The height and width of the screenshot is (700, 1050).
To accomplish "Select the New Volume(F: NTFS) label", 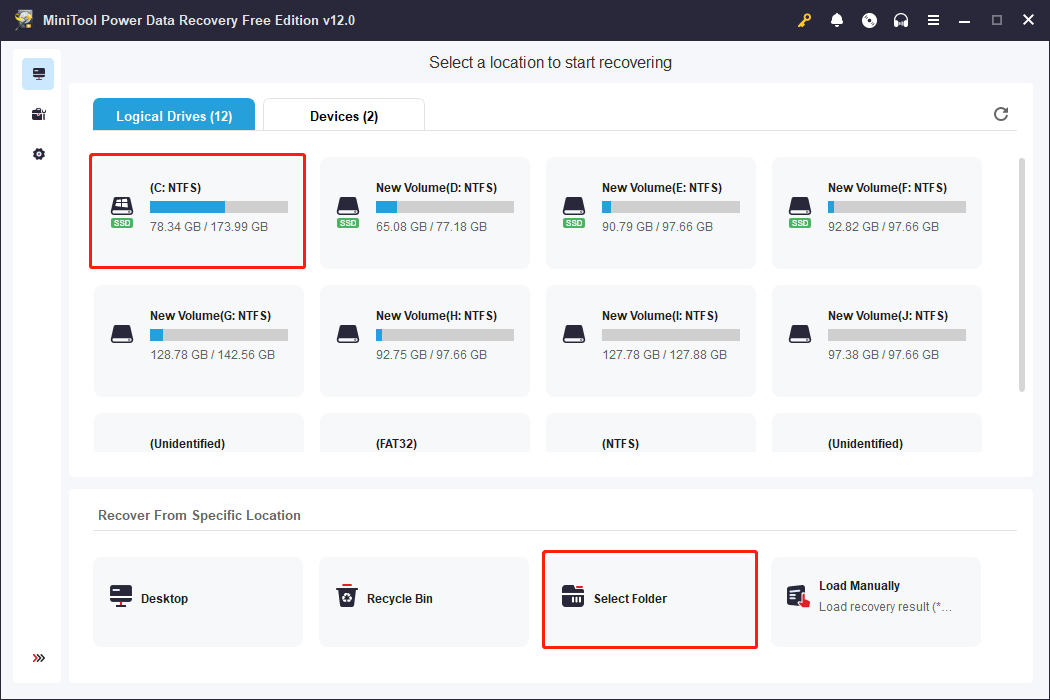I will click(887, 188).
